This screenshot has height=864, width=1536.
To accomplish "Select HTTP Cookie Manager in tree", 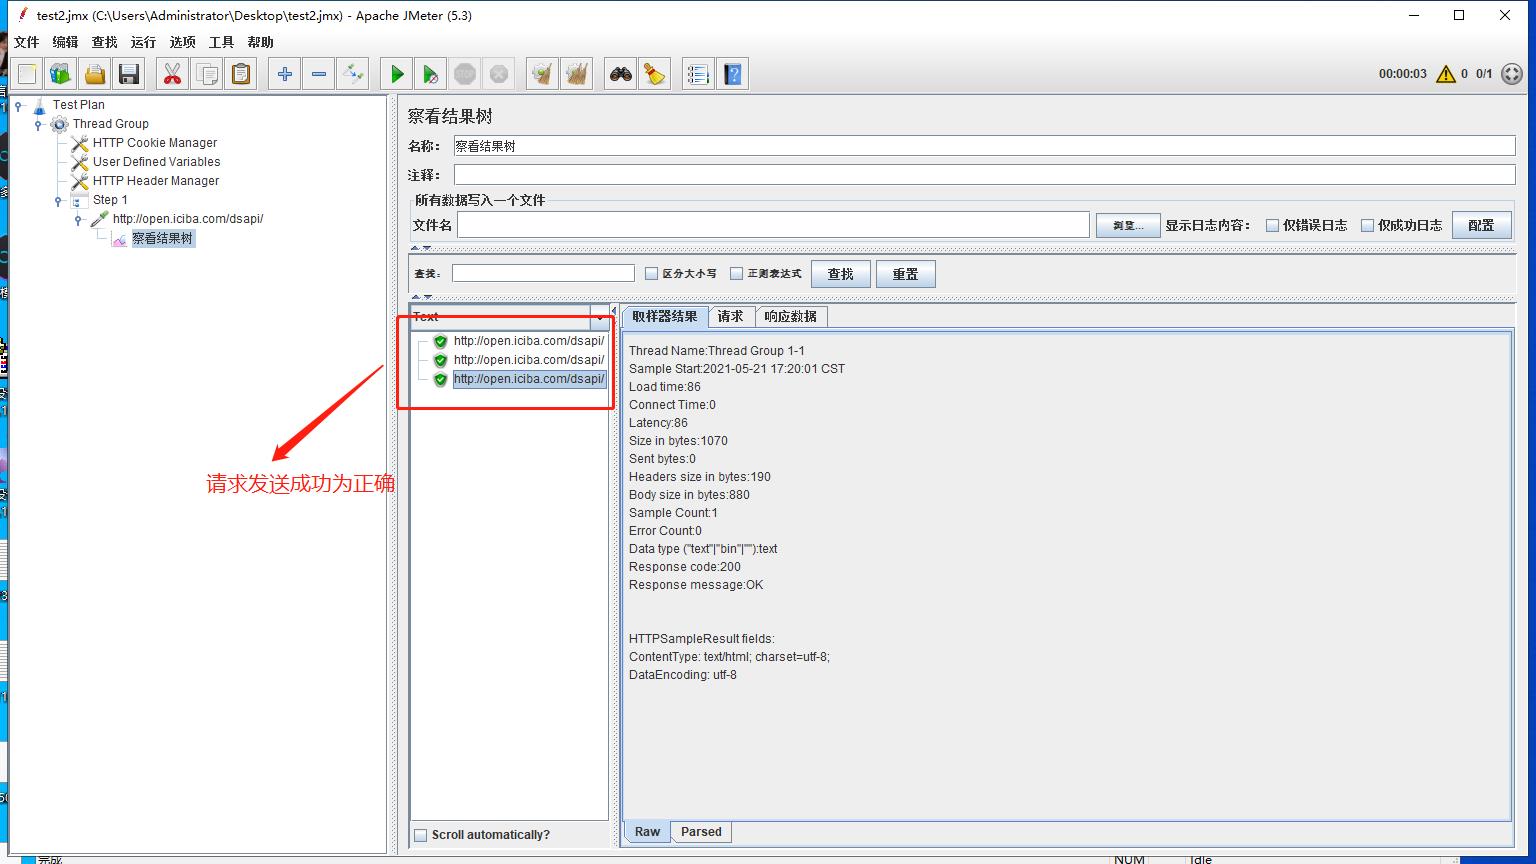I will [x=155, y=143].
